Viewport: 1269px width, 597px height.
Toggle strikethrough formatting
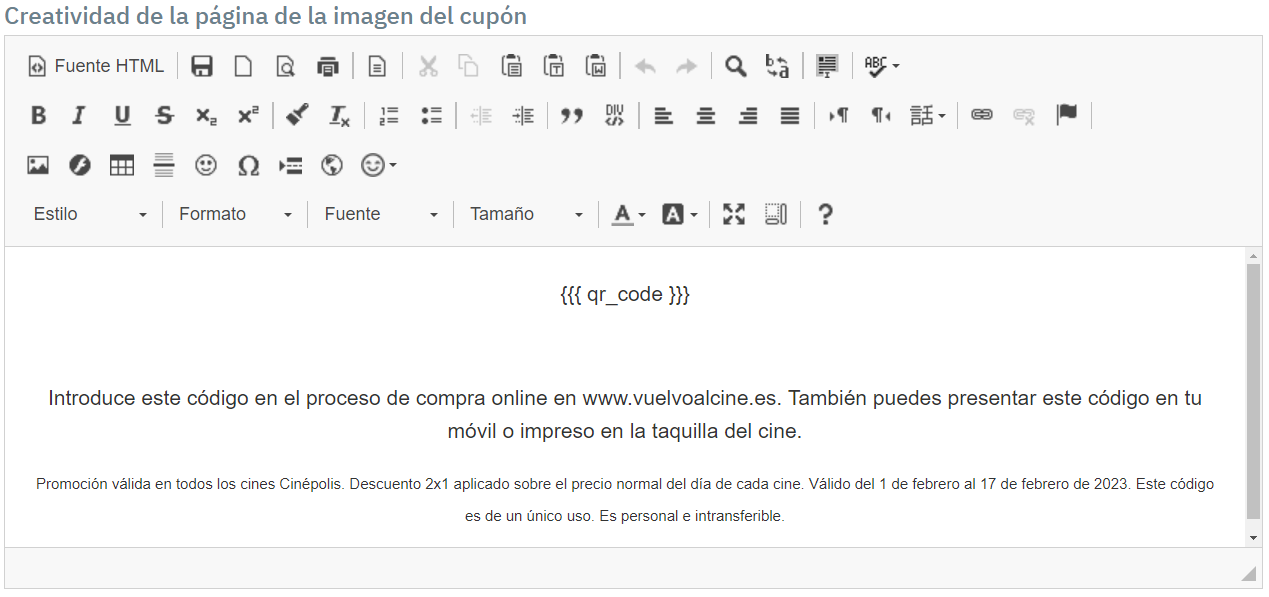tap(164, 115)
